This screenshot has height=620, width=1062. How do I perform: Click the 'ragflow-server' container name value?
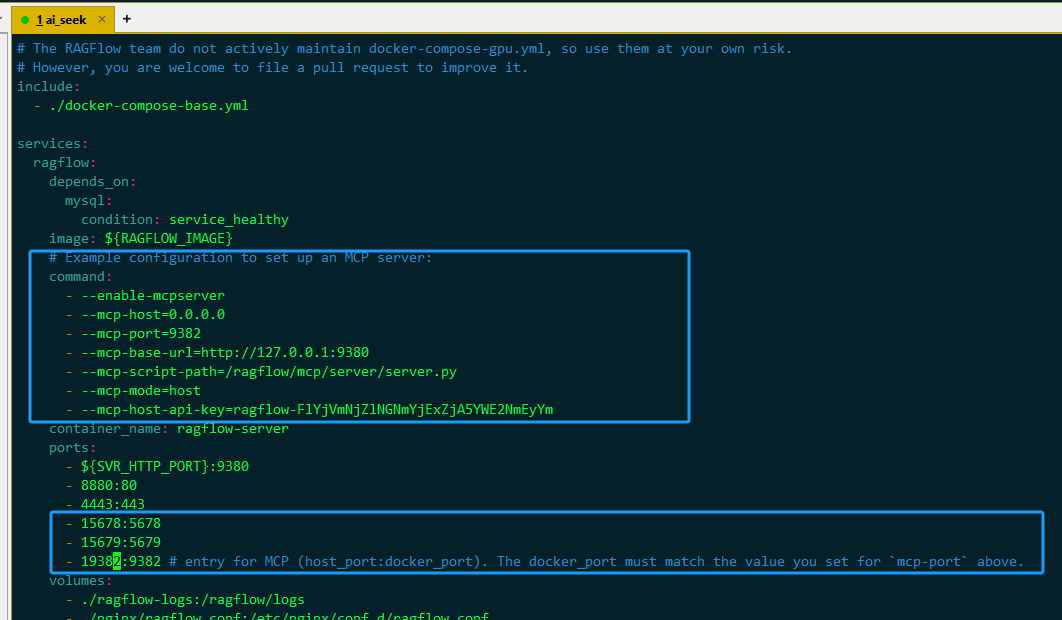233,428
